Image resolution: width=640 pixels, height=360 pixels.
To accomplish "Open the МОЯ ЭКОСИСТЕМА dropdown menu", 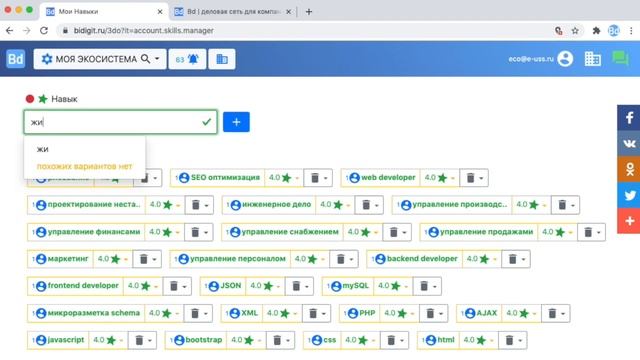I will pyautogui.click(x=100, y=59).
